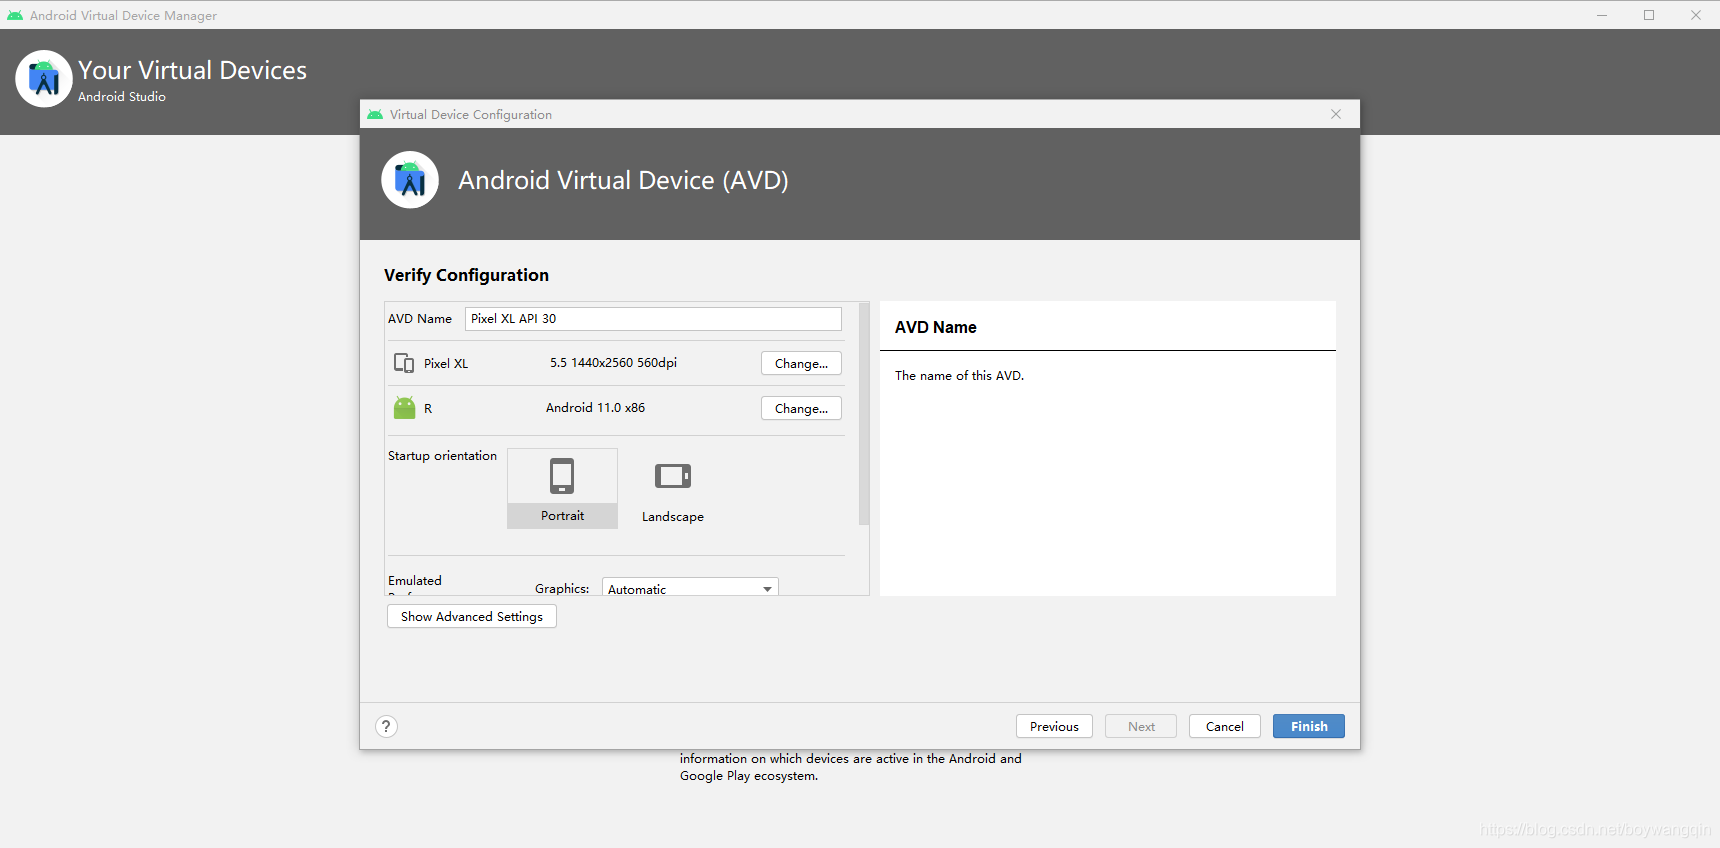The image size is (1720, 848).
Task: Close the Virtual Device Configuration dialog
Action: 1336,114
